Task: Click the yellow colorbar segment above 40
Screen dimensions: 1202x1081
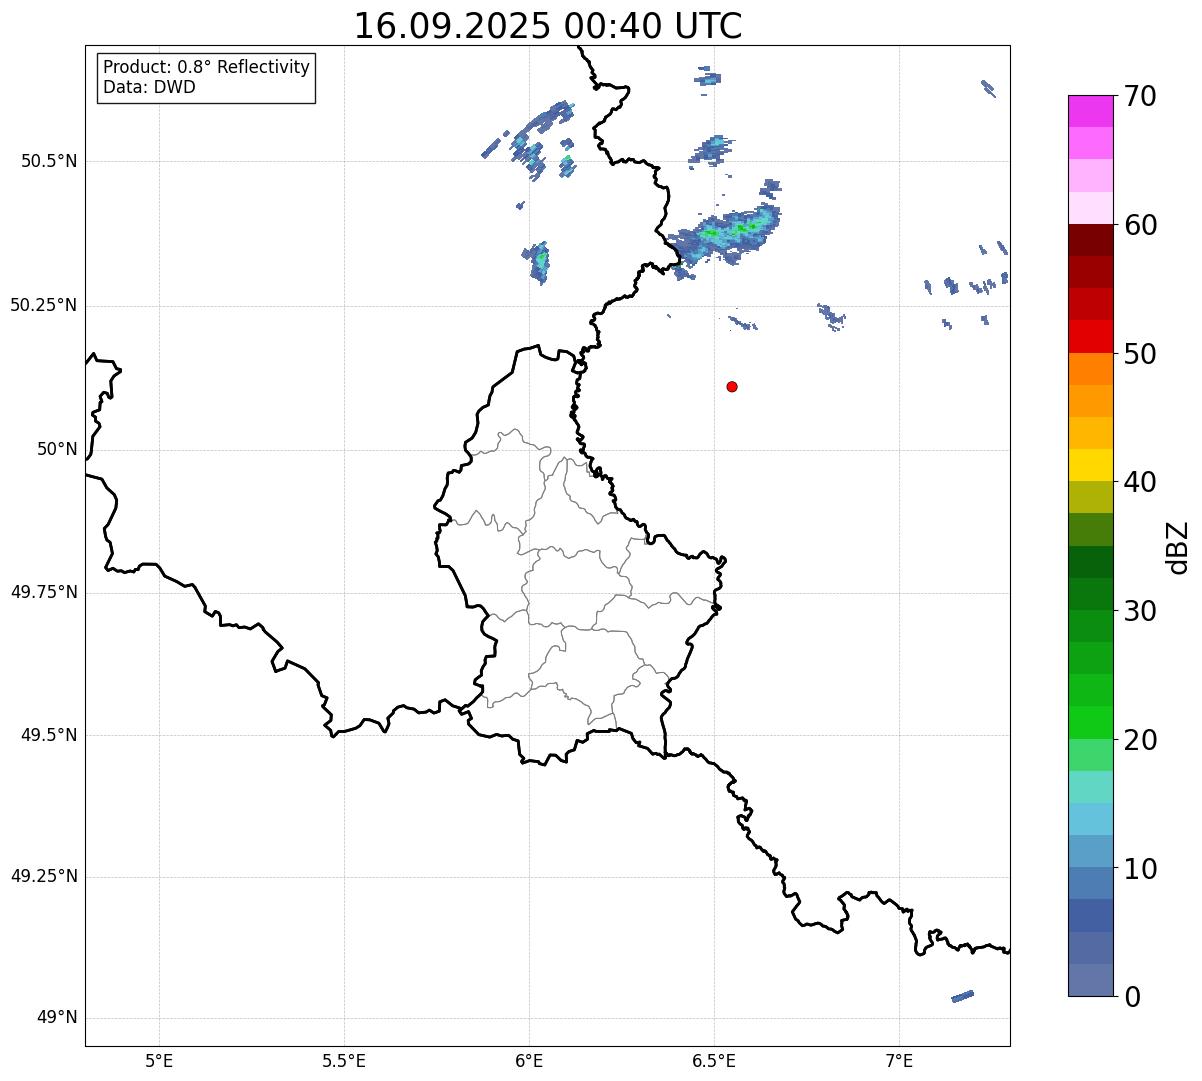Action: pos(1090,465)
